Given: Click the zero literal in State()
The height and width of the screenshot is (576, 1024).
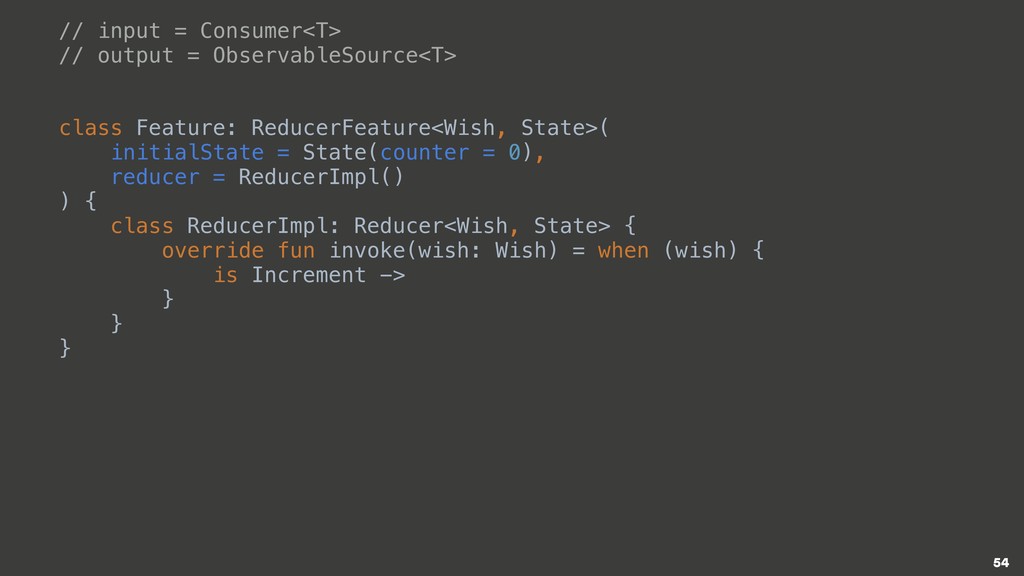Looking at the screenshot, I should coord(515,152).
